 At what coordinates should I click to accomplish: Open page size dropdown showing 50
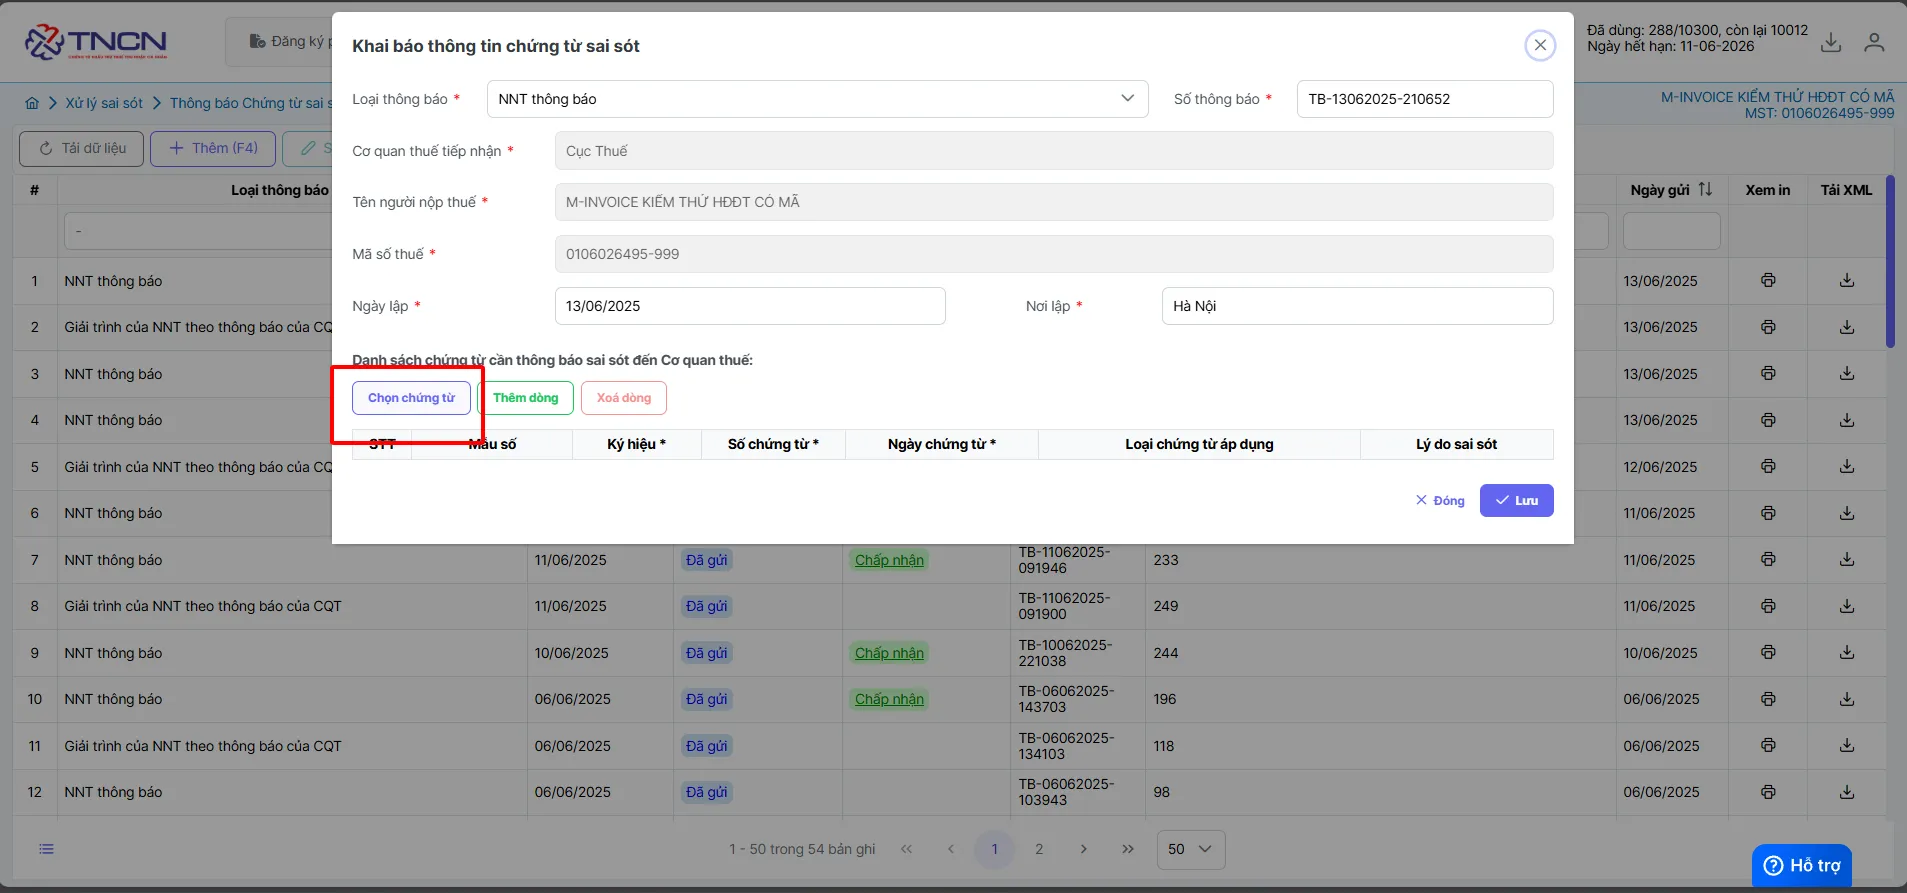[x=1190, y=849]
